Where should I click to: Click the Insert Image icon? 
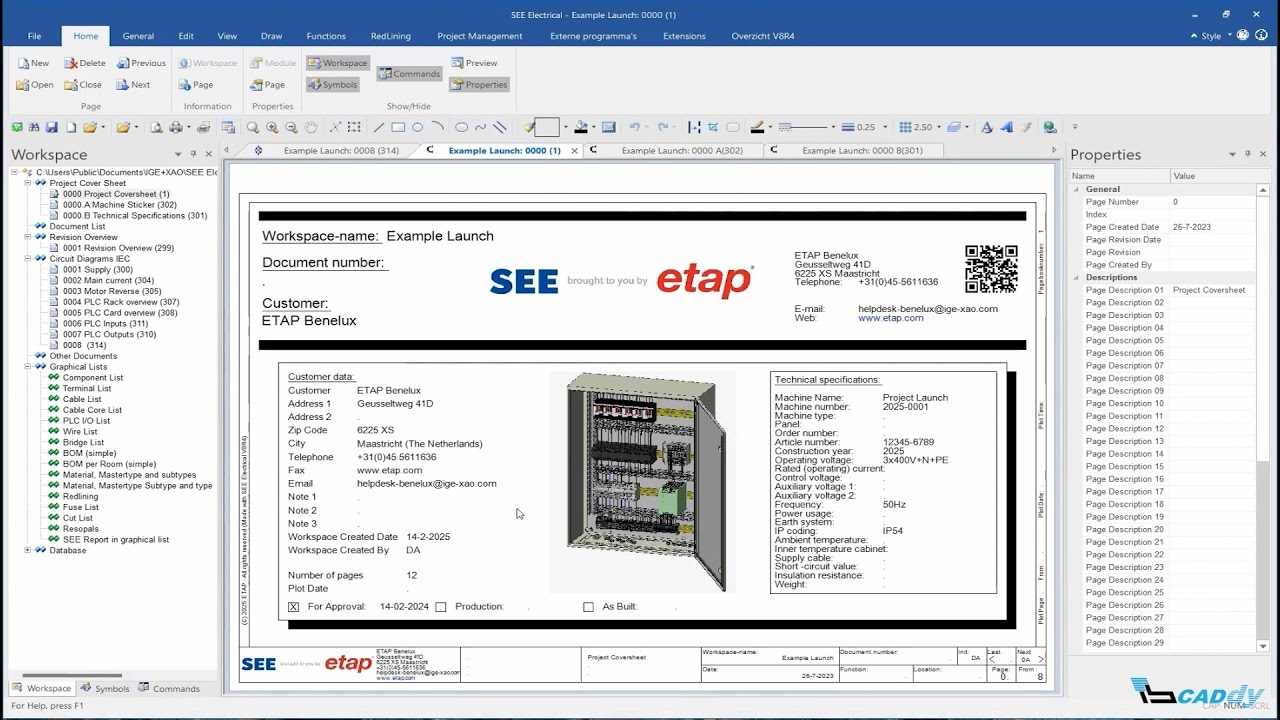[608, 127]
